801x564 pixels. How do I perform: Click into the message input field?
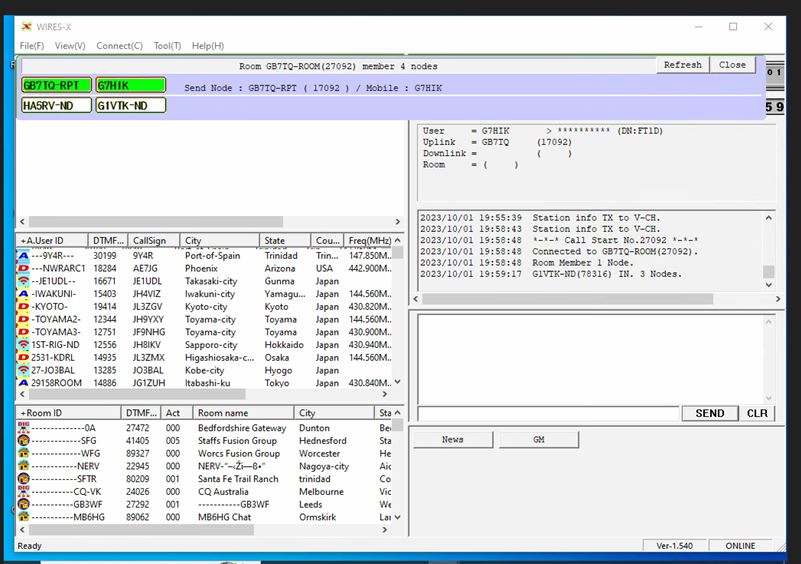[x=548, y=413]
